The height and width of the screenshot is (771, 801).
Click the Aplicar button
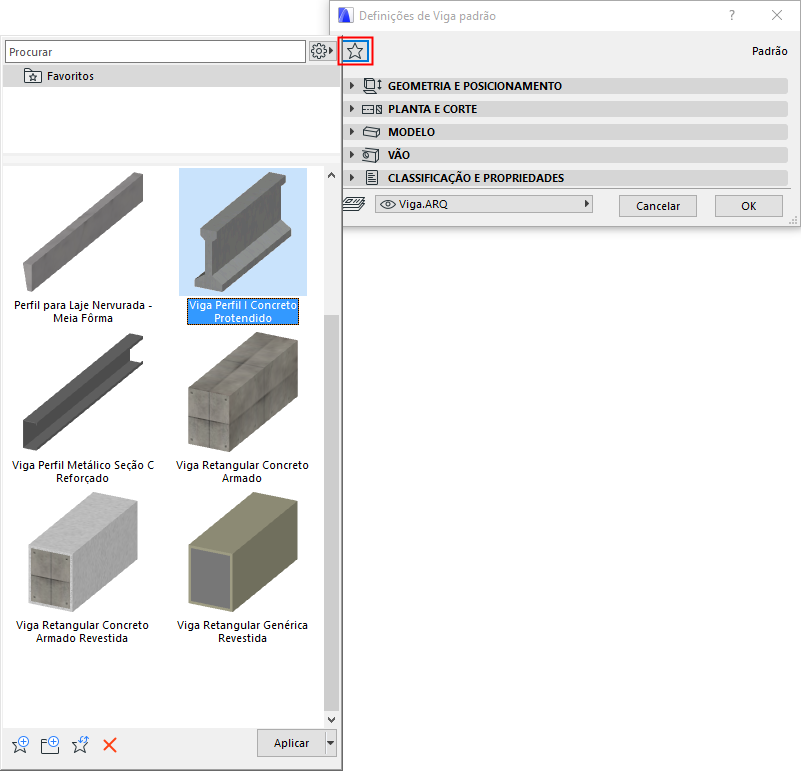pyautogui.click(x=291, y=743)
